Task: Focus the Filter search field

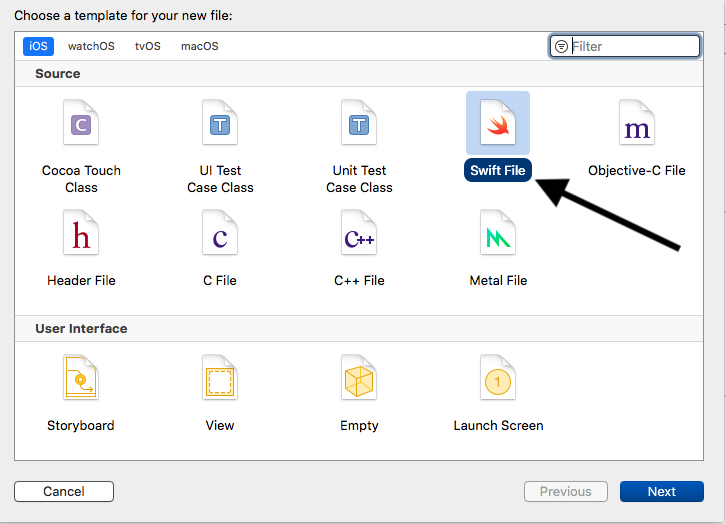Action: click(625, 46)
